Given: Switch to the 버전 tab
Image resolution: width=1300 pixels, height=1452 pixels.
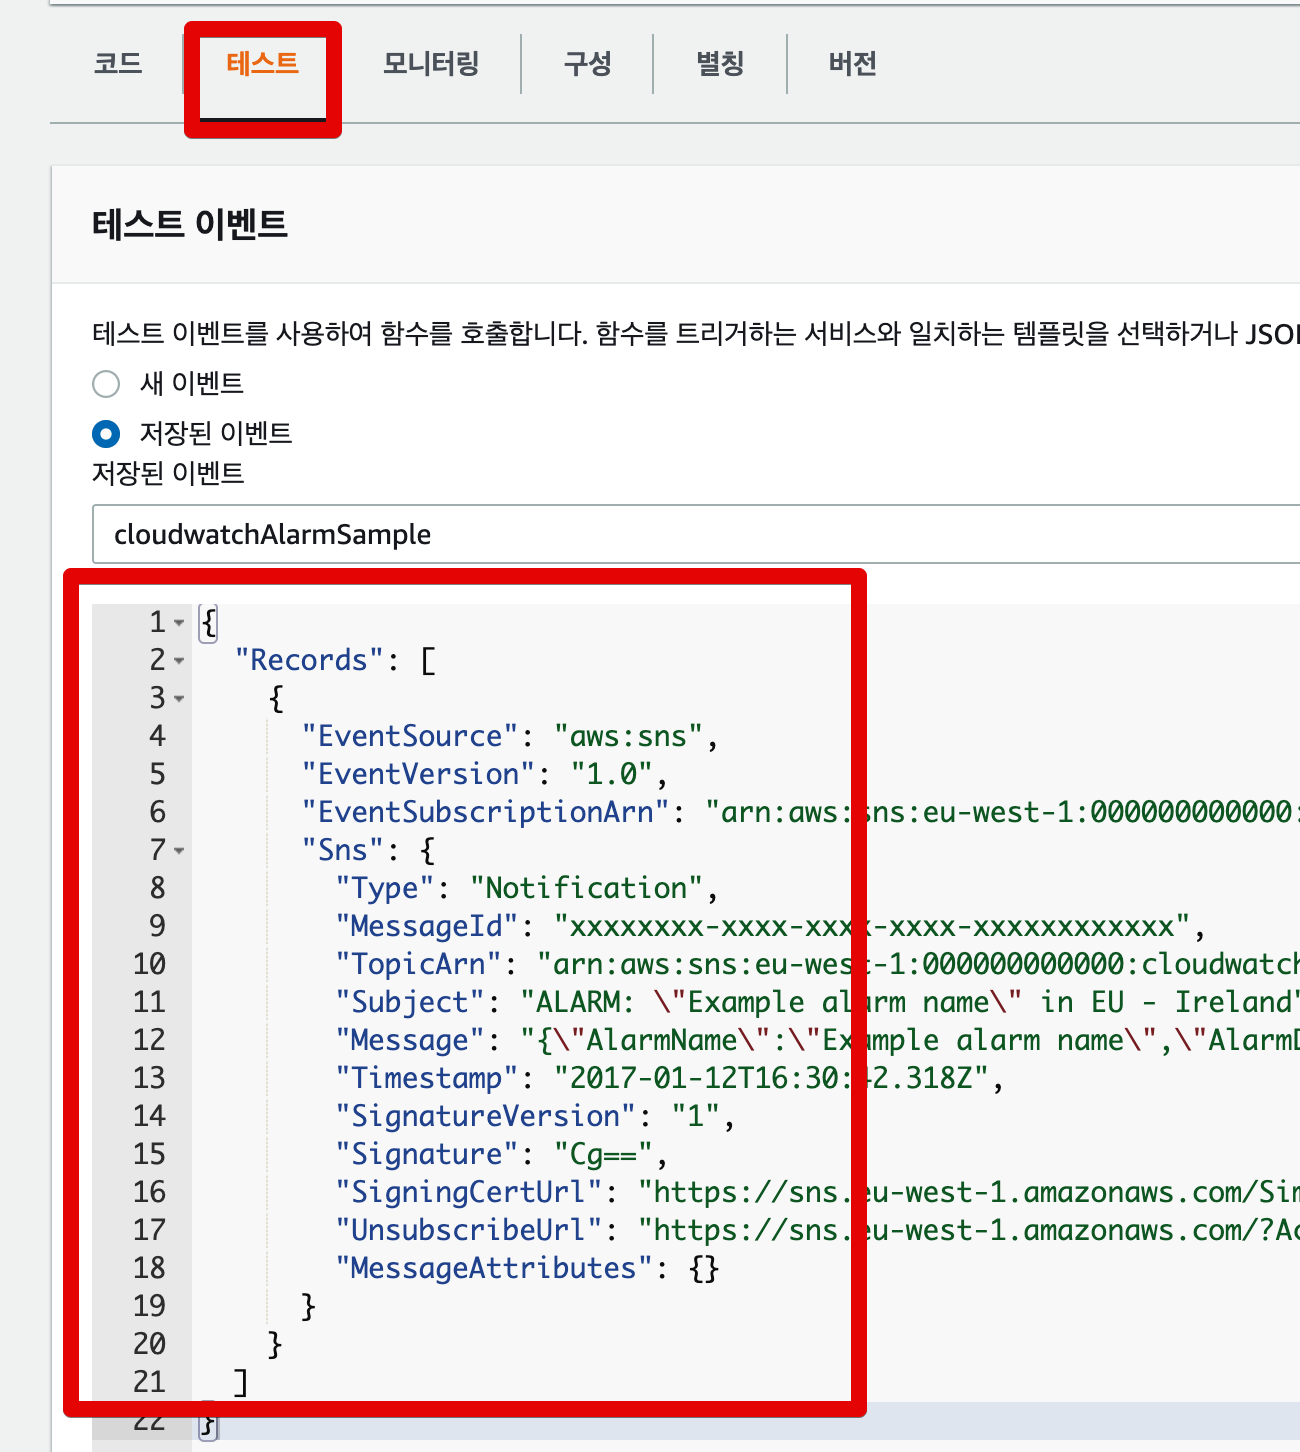Looking at the screenshot, I should pos(853,64).
